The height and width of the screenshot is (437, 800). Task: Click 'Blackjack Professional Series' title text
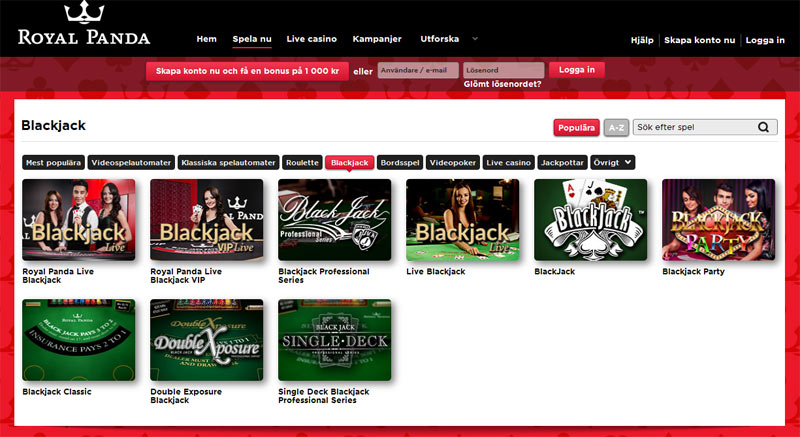pos(324,276)
